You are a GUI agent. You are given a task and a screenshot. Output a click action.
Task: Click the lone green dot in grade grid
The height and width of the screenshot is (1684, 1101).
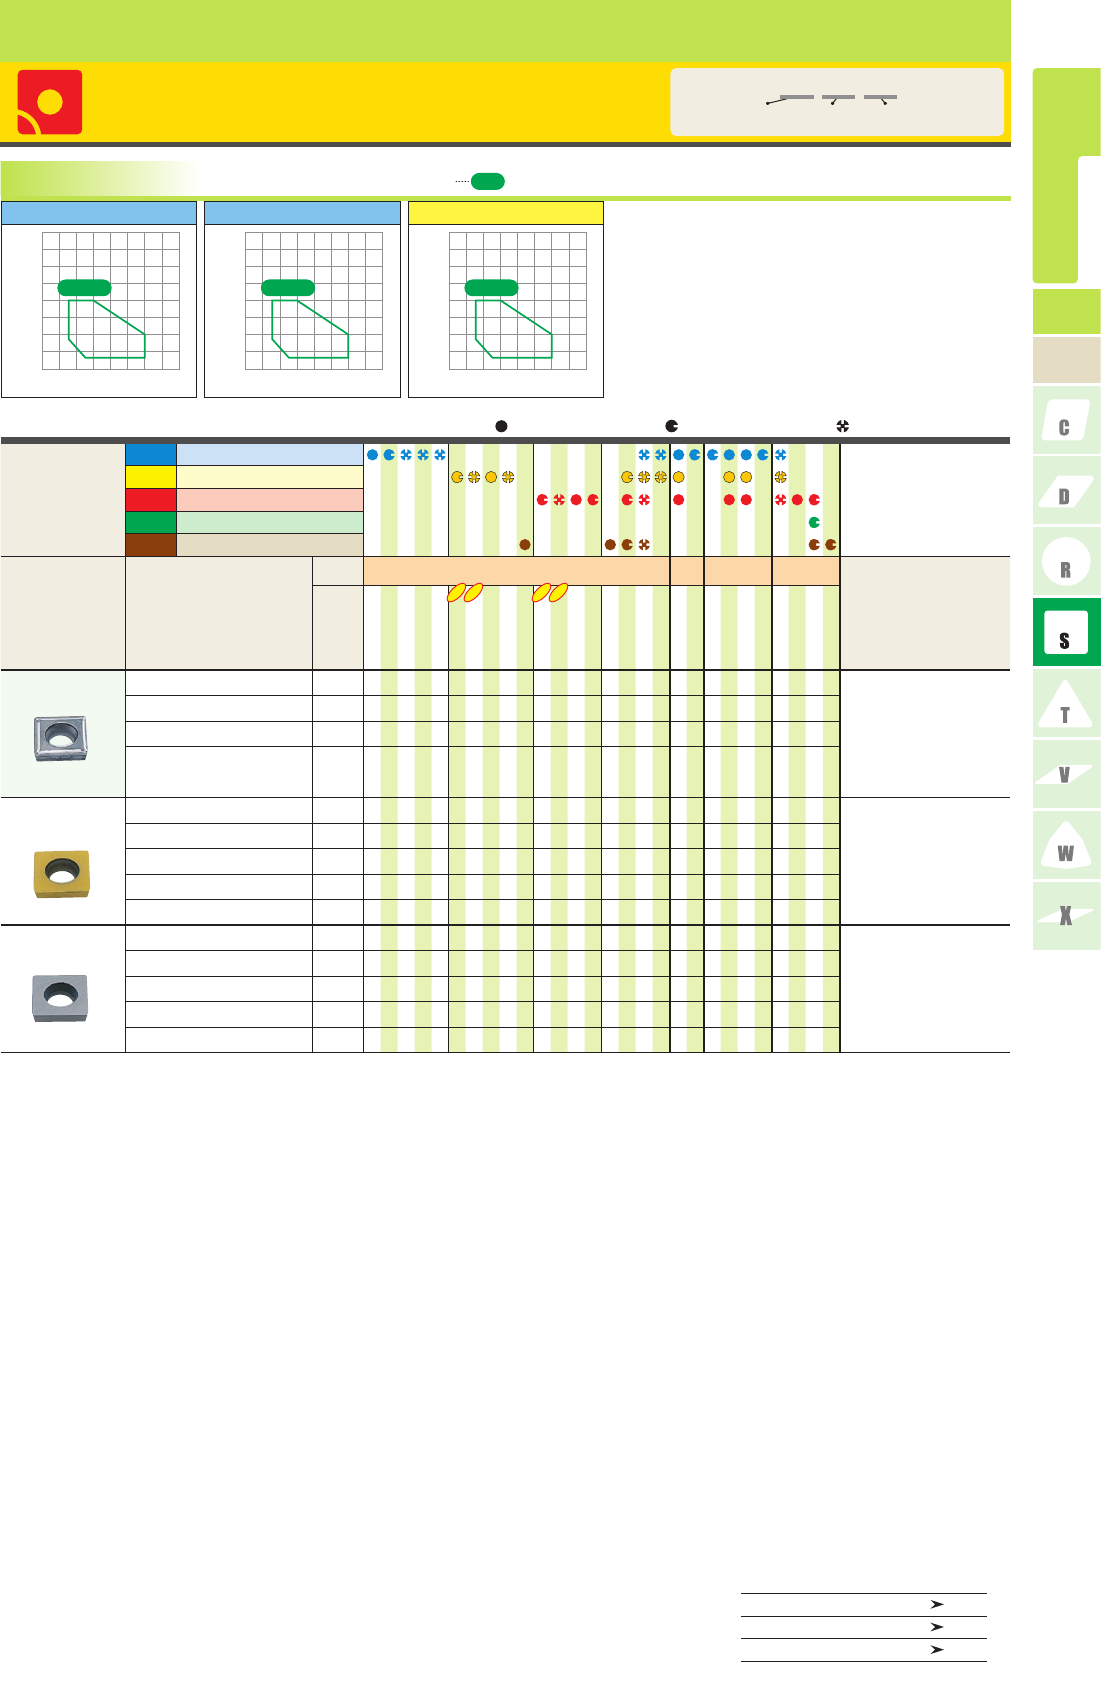coord(814,522)
